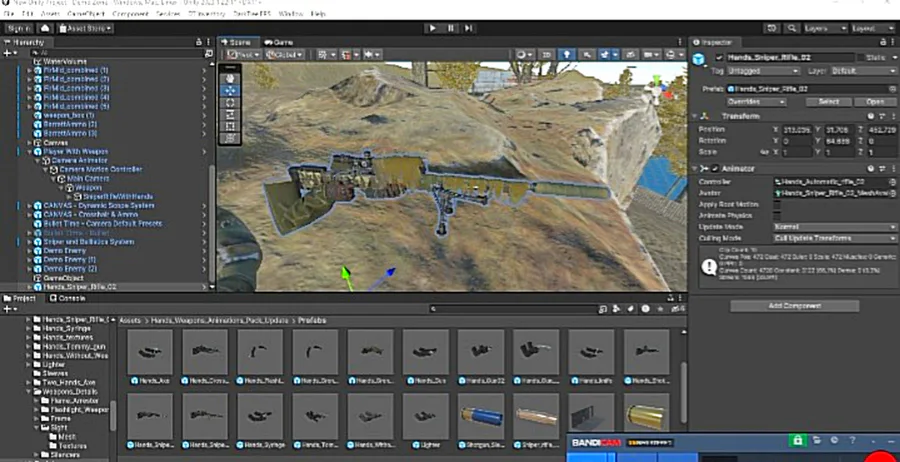Open the Assets menu
Image resolution: width=900 pixels, height=462 pixels.
coord(51,13)
